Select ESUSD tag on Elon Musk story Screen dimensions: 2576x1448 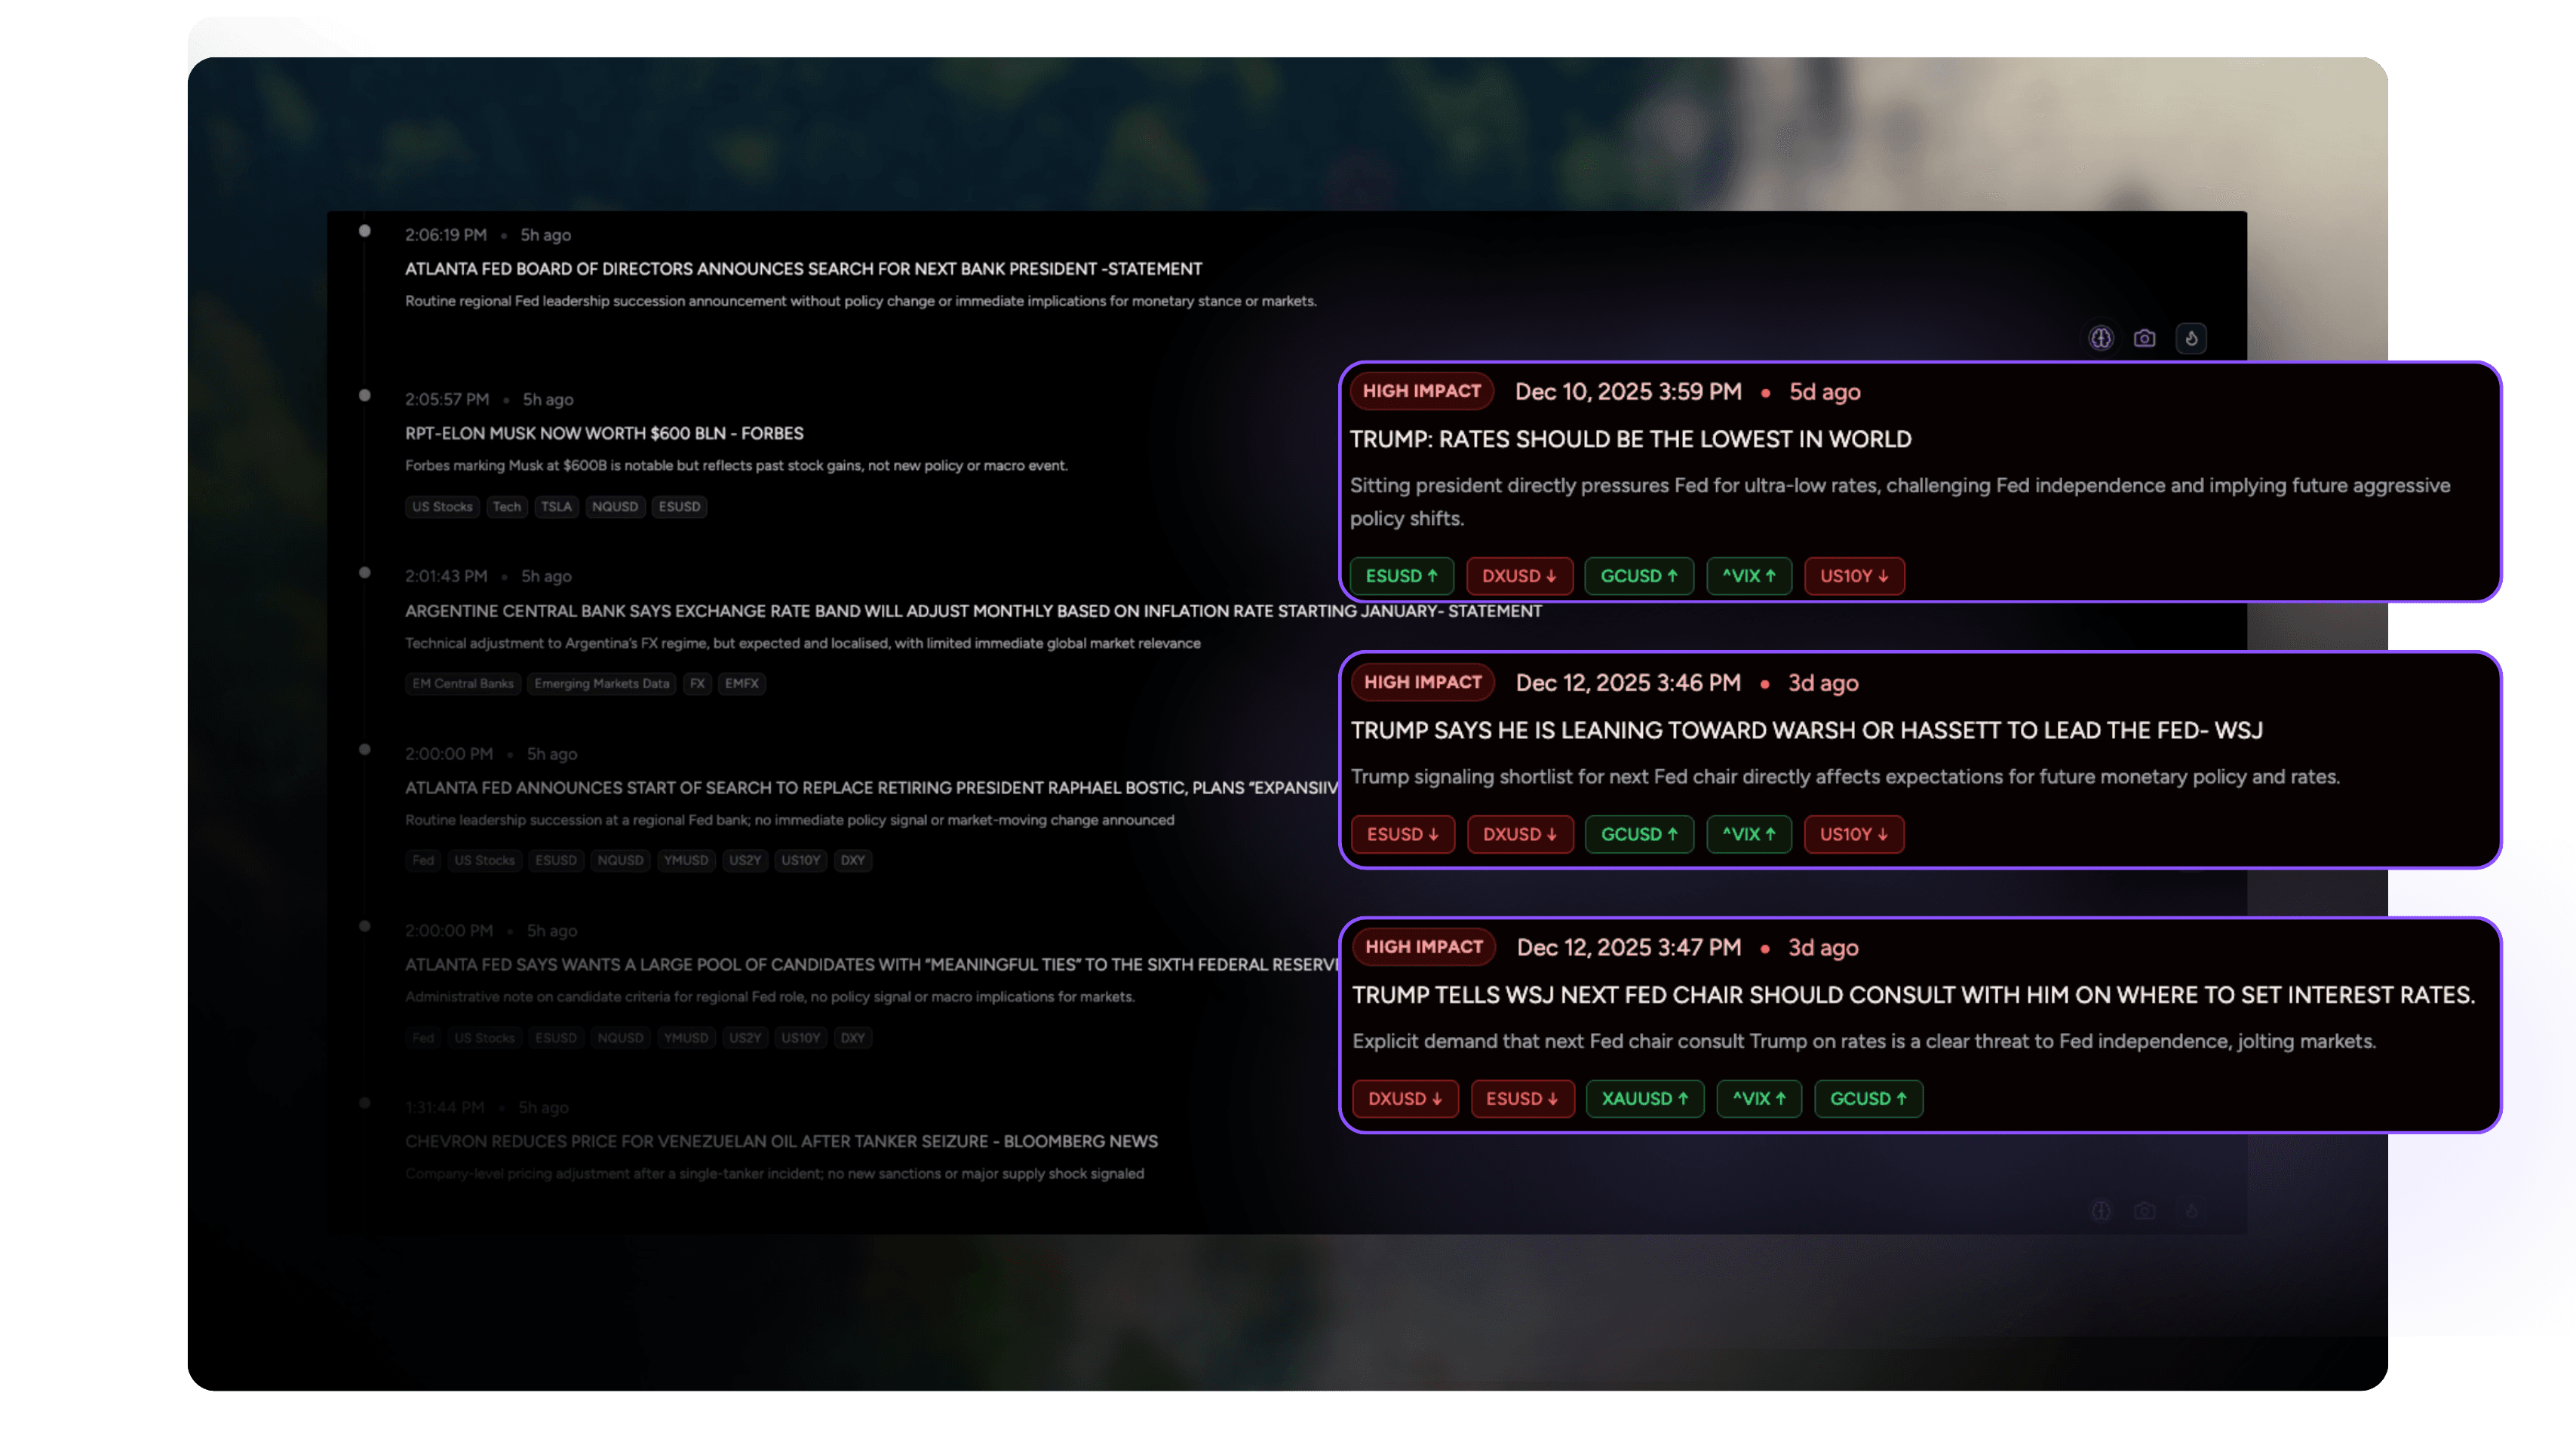point(679,507)
